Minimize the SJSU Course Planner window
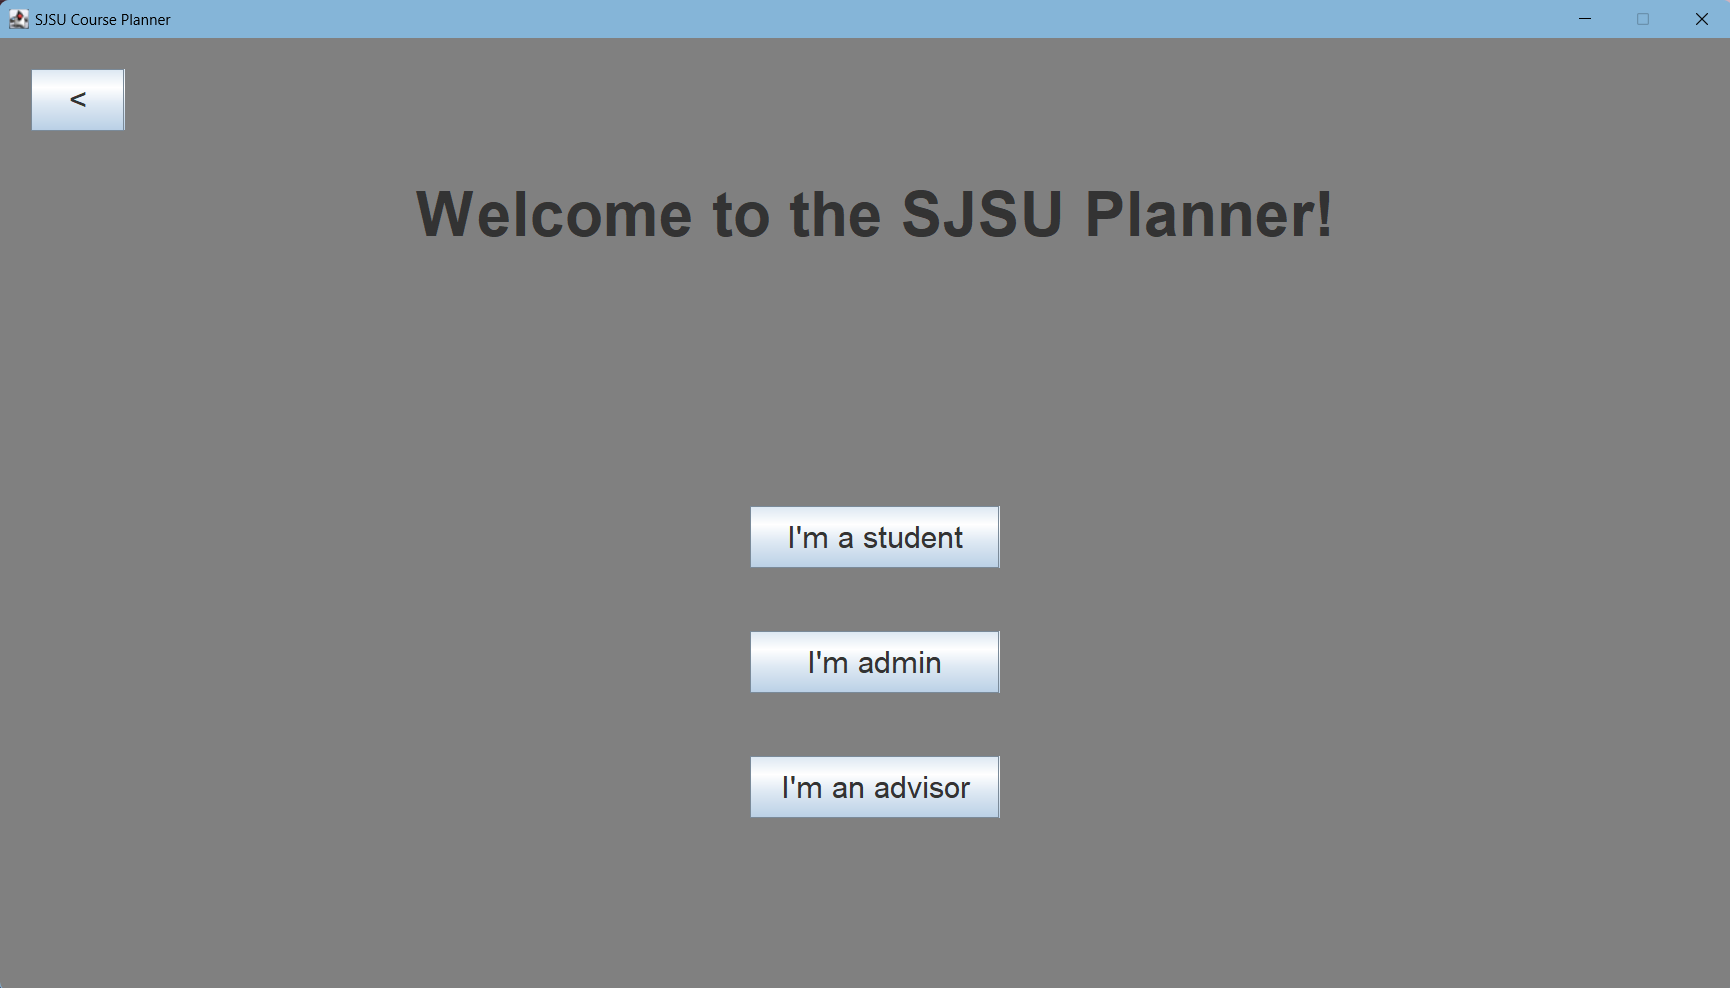This screenshot has height=988, width=1730. click(1584, 18)
